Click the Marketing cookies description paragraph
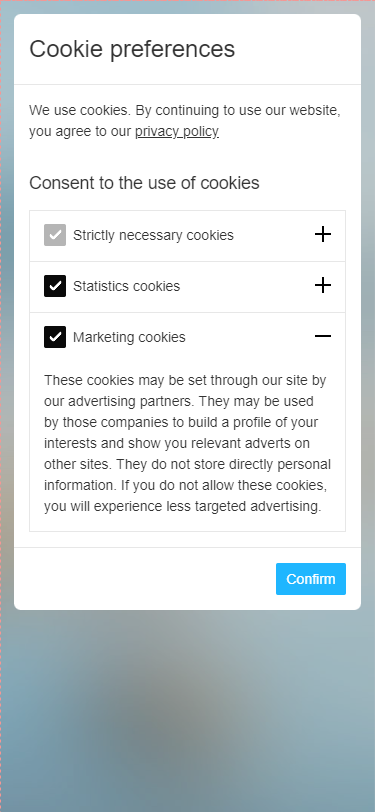This screenshot has height=812, width=375. (x=188, y=443)
